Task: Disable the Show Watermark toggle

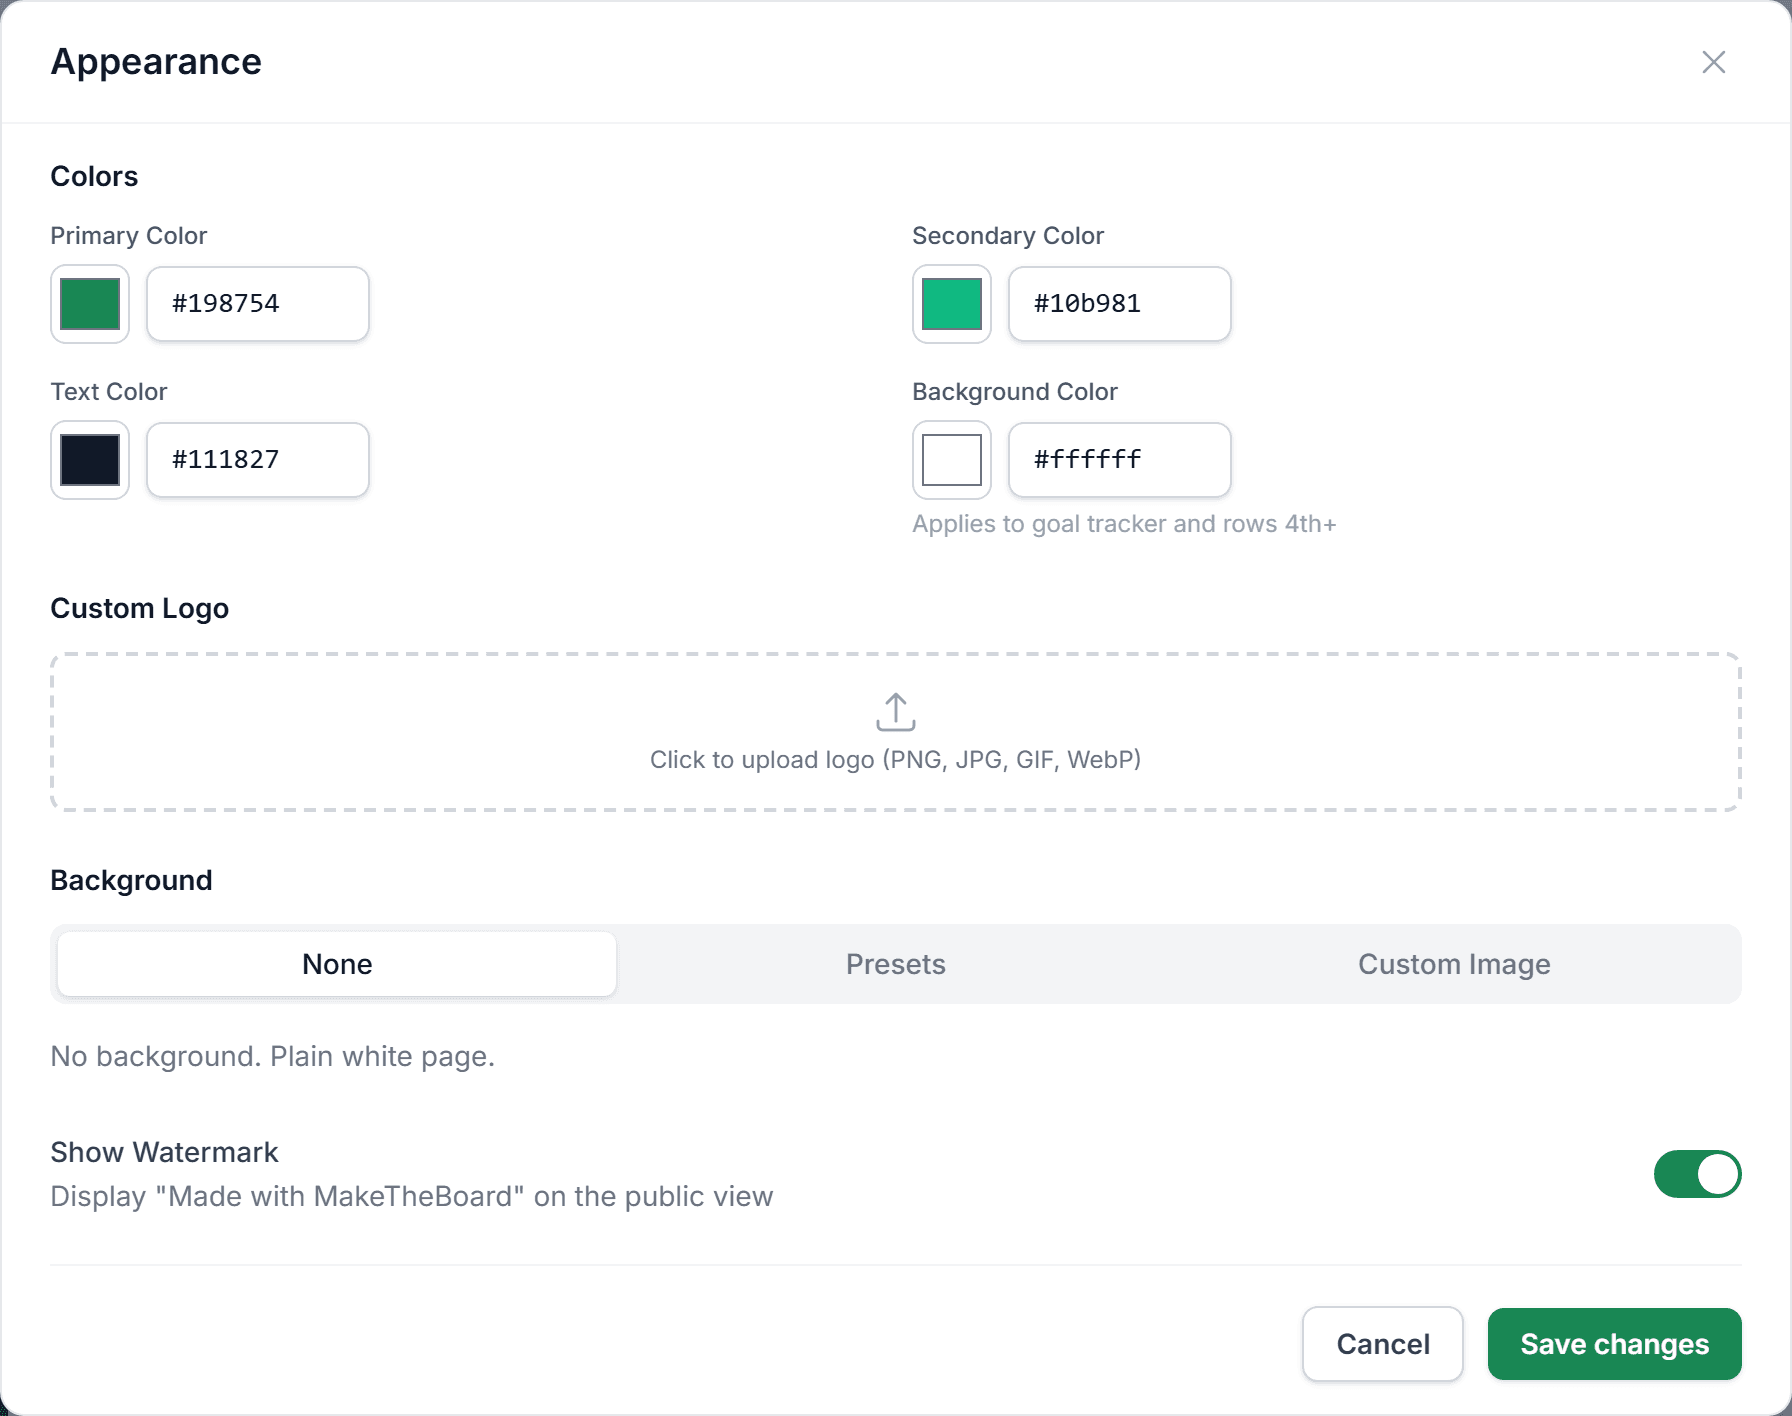Action: click(x=1697, y=1174)
